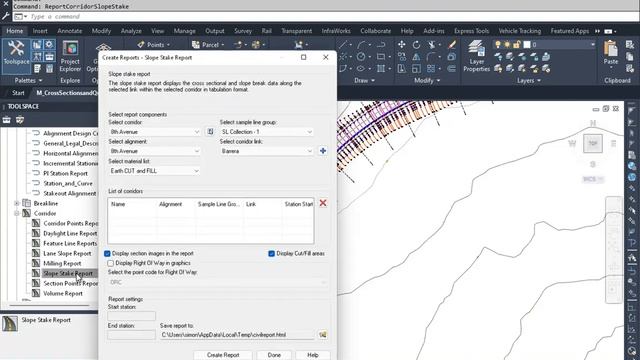
Task: Switch to the Survey ribbon tab
Action: tap(243, 31)
